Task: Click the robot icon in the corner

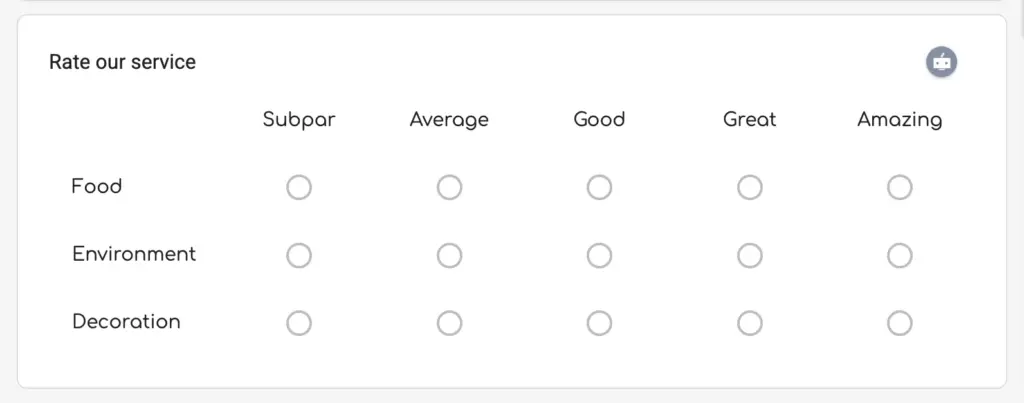Action: 941,62
